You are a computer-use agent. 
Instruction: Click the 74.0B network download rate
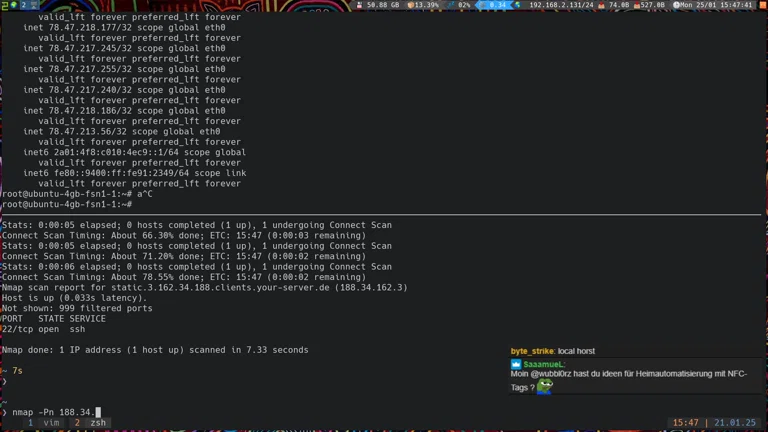[616, 5]
